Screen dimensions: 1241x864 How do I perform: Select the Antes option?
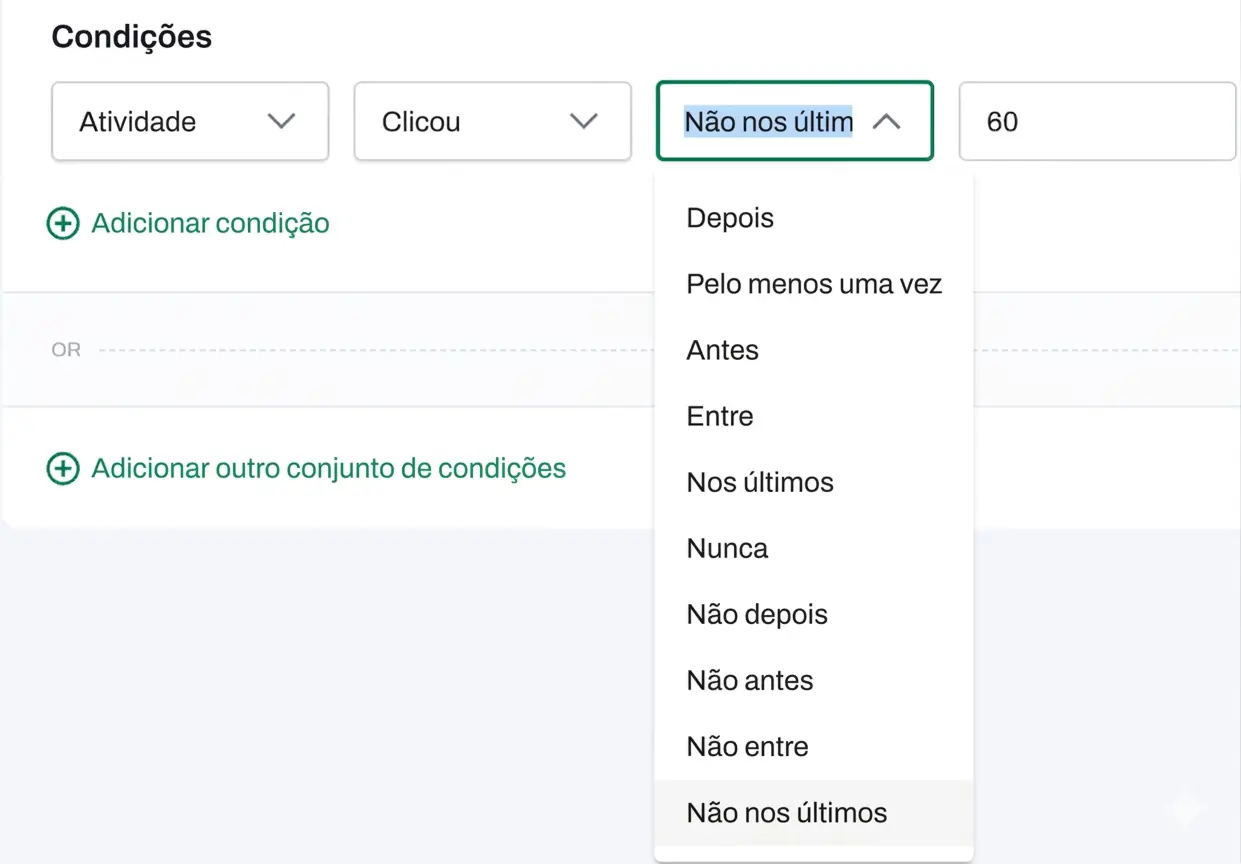[x=722, y=350]
